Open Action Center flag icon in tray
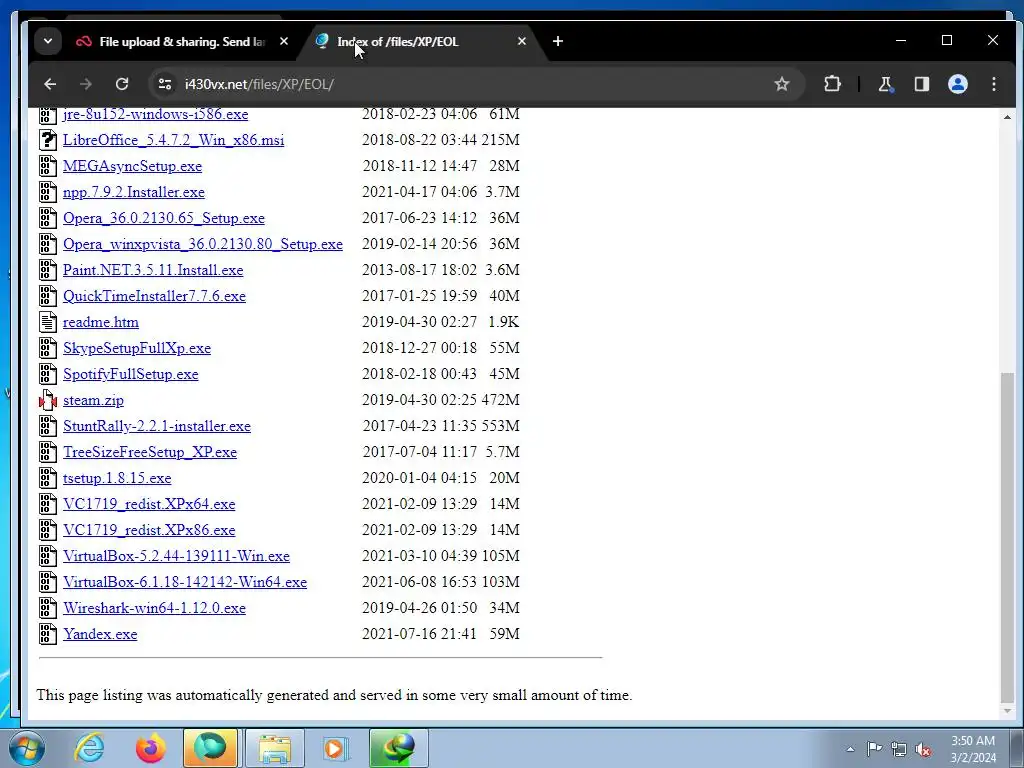 [x=874, y=749]
